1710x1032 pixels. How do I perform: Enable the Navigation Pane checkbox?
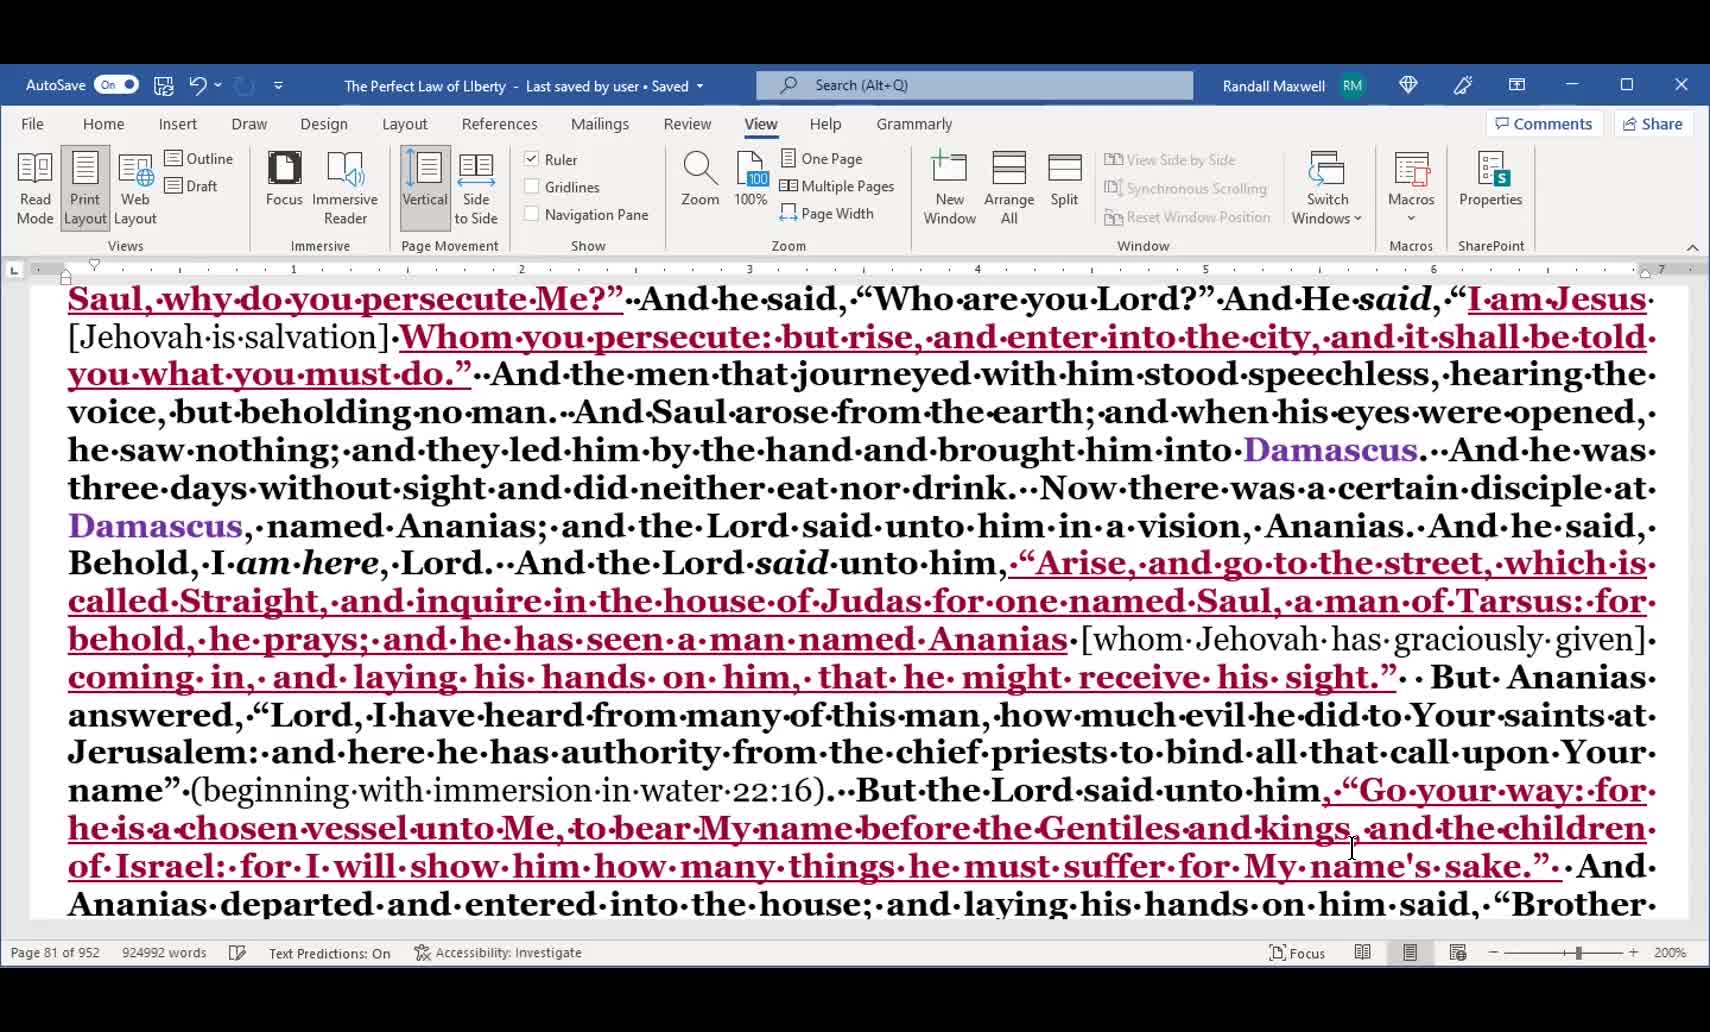[x=532, y=214]
